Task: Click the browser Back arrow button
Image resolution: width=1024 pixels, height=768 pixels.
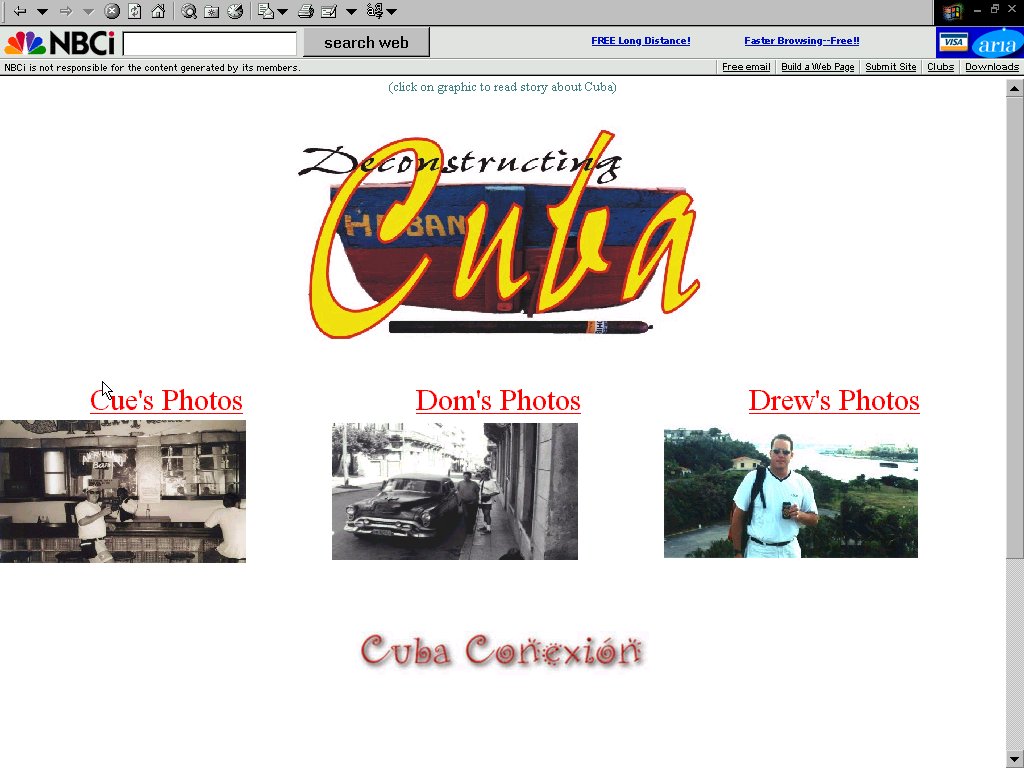Action: pyautogui.click(x=20, y=12)
